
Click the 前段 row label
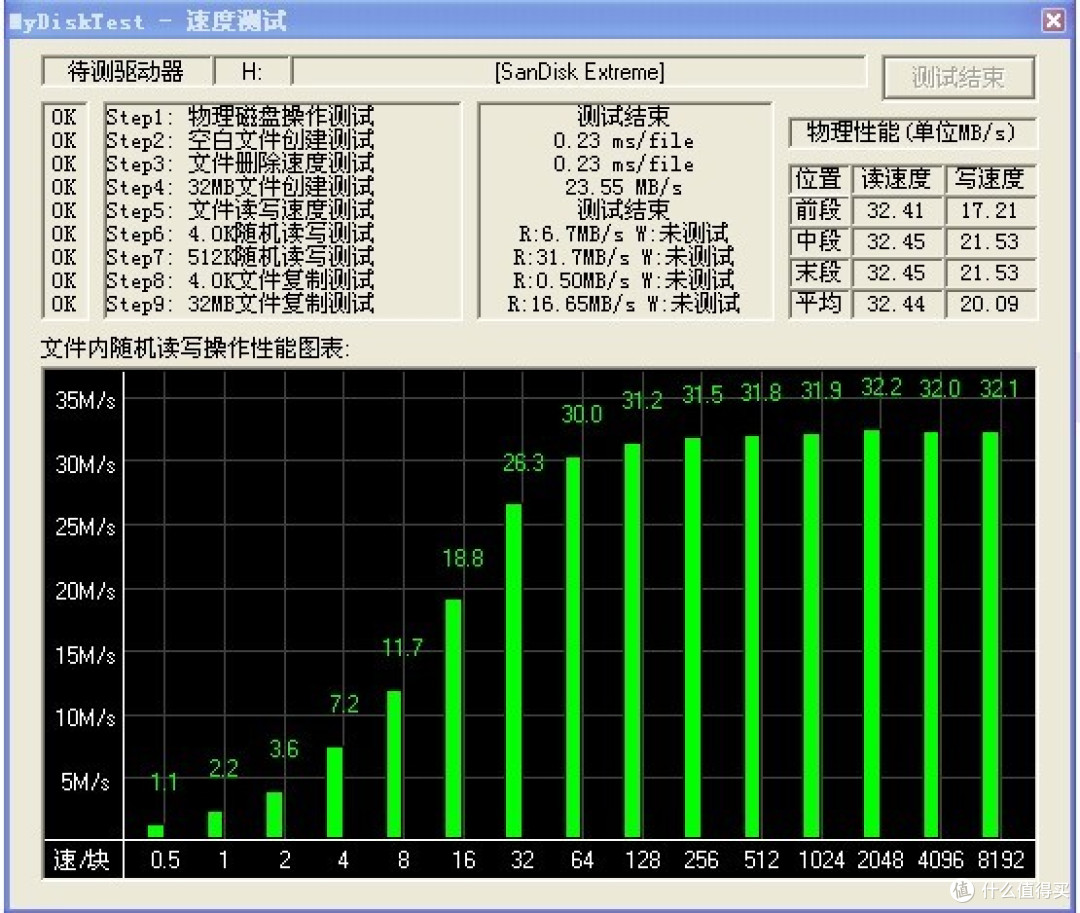(818, 210)
